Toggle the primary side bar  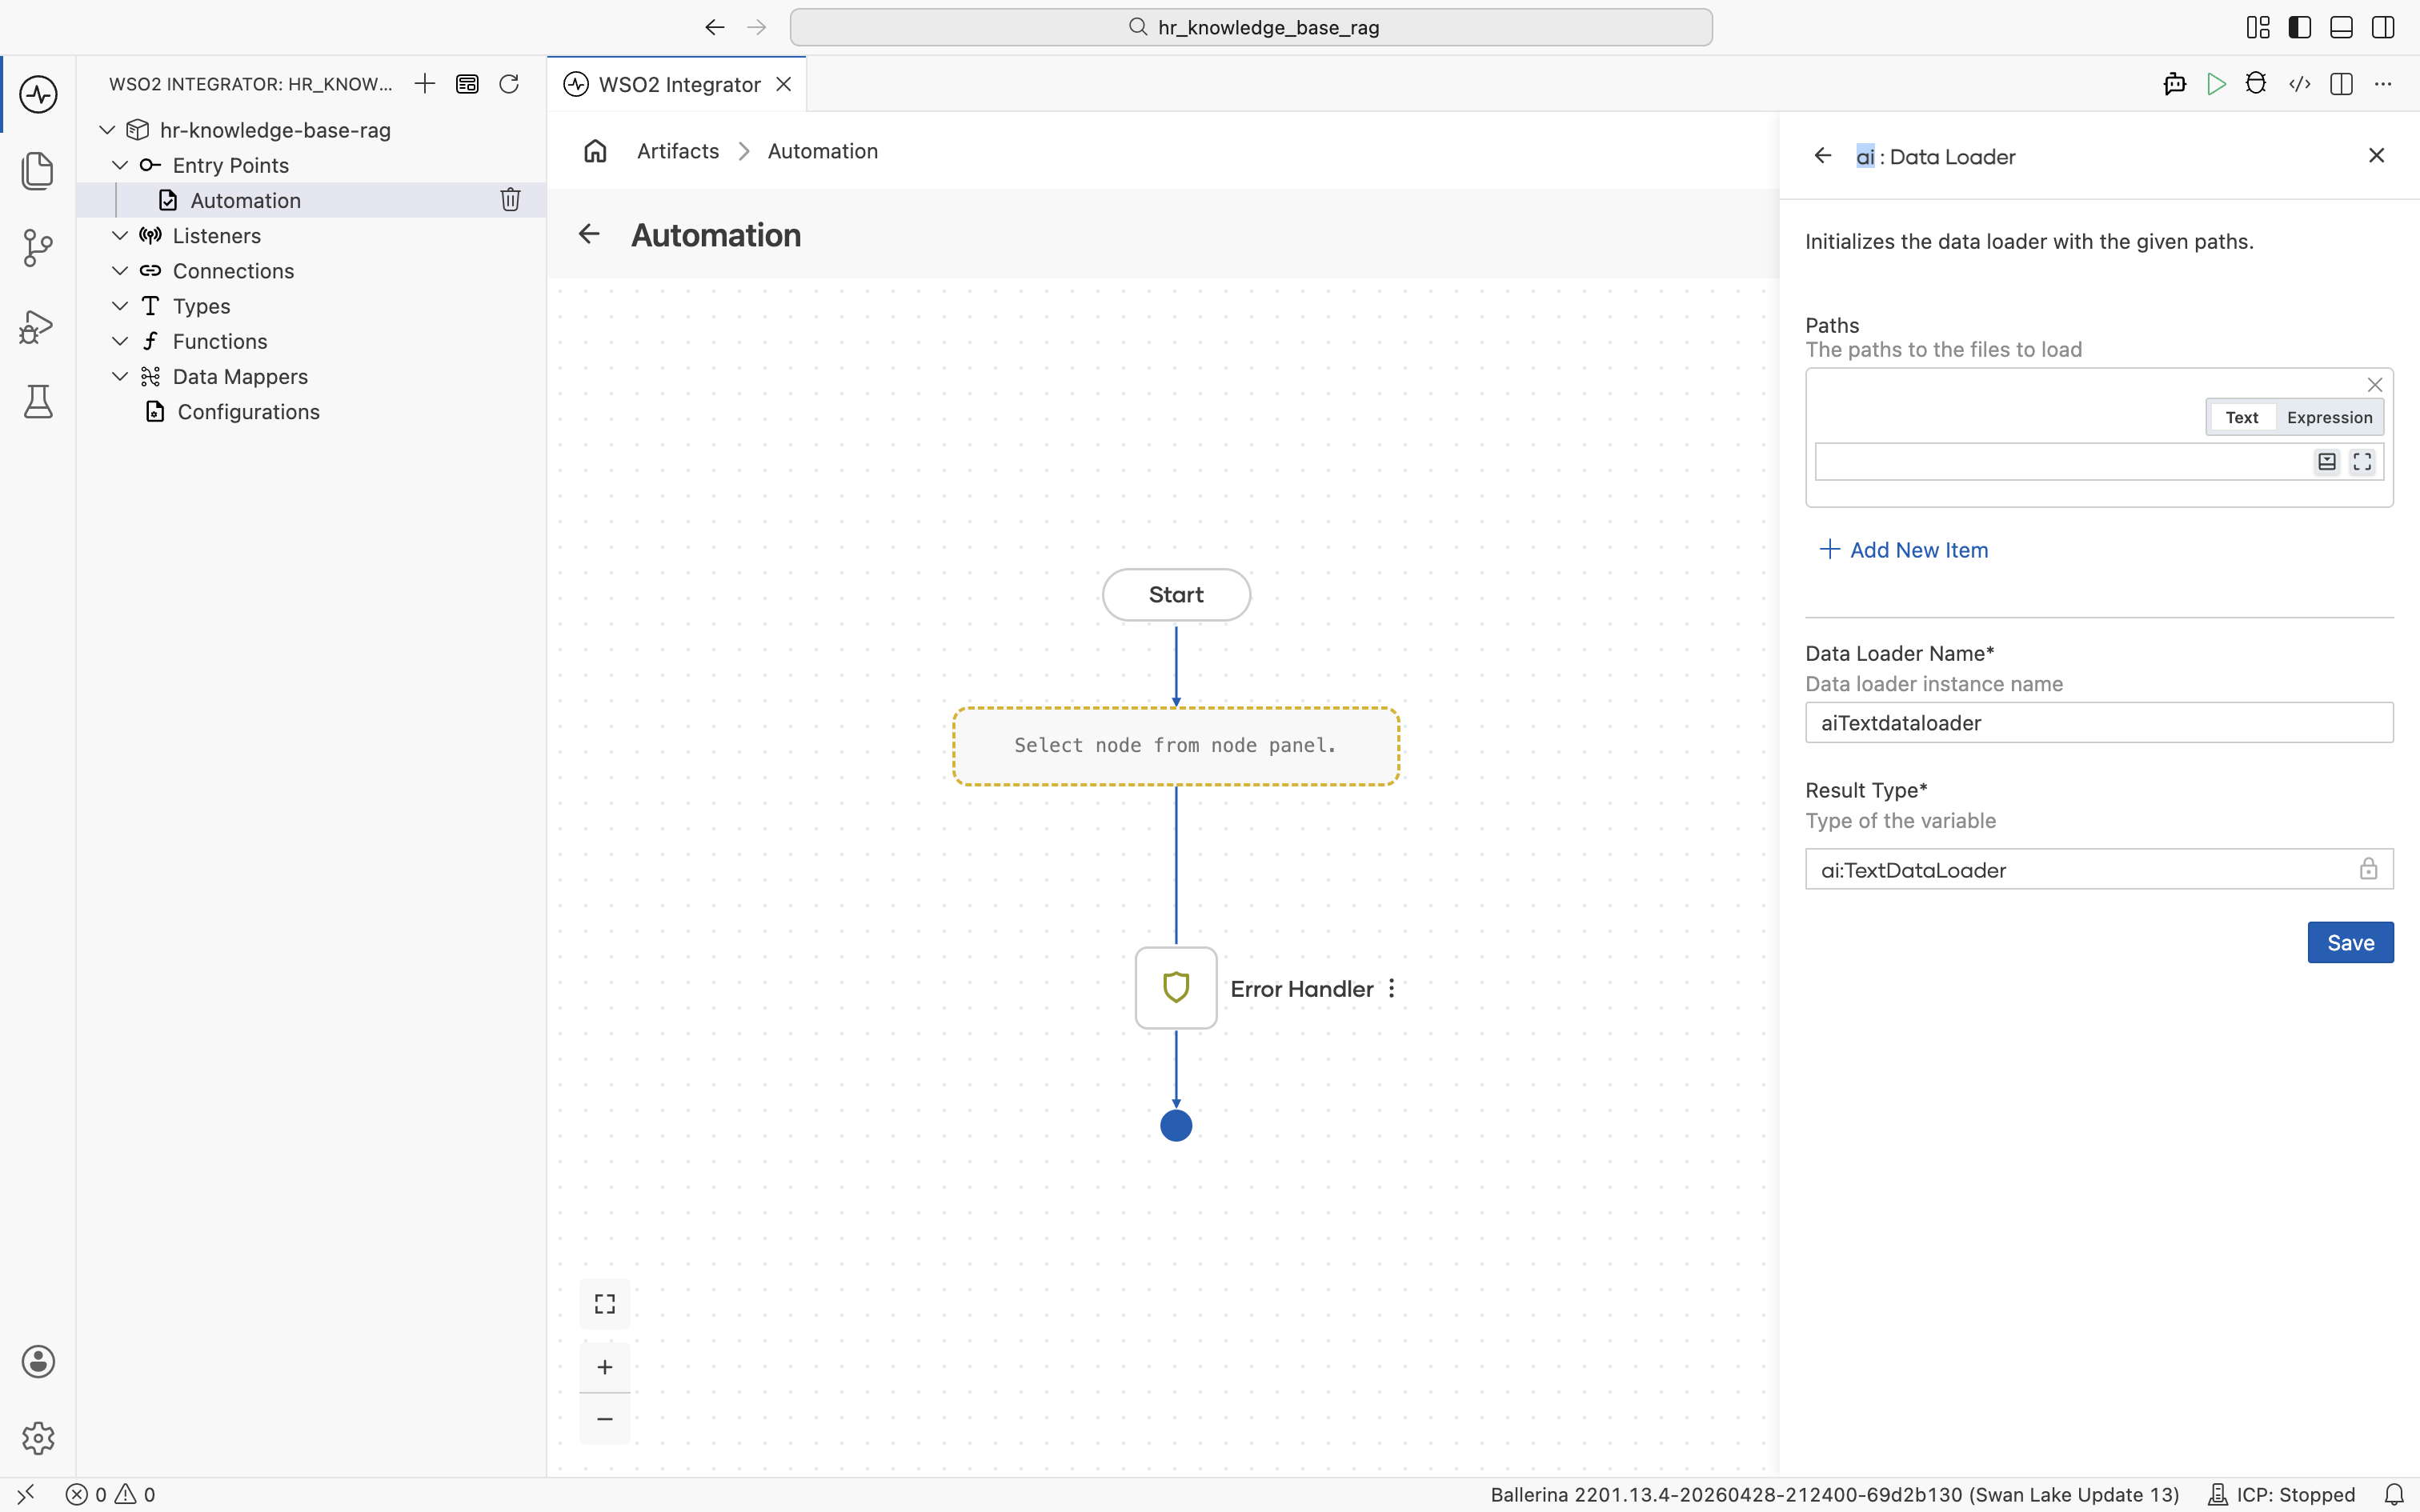click(x=2300, y=27)
